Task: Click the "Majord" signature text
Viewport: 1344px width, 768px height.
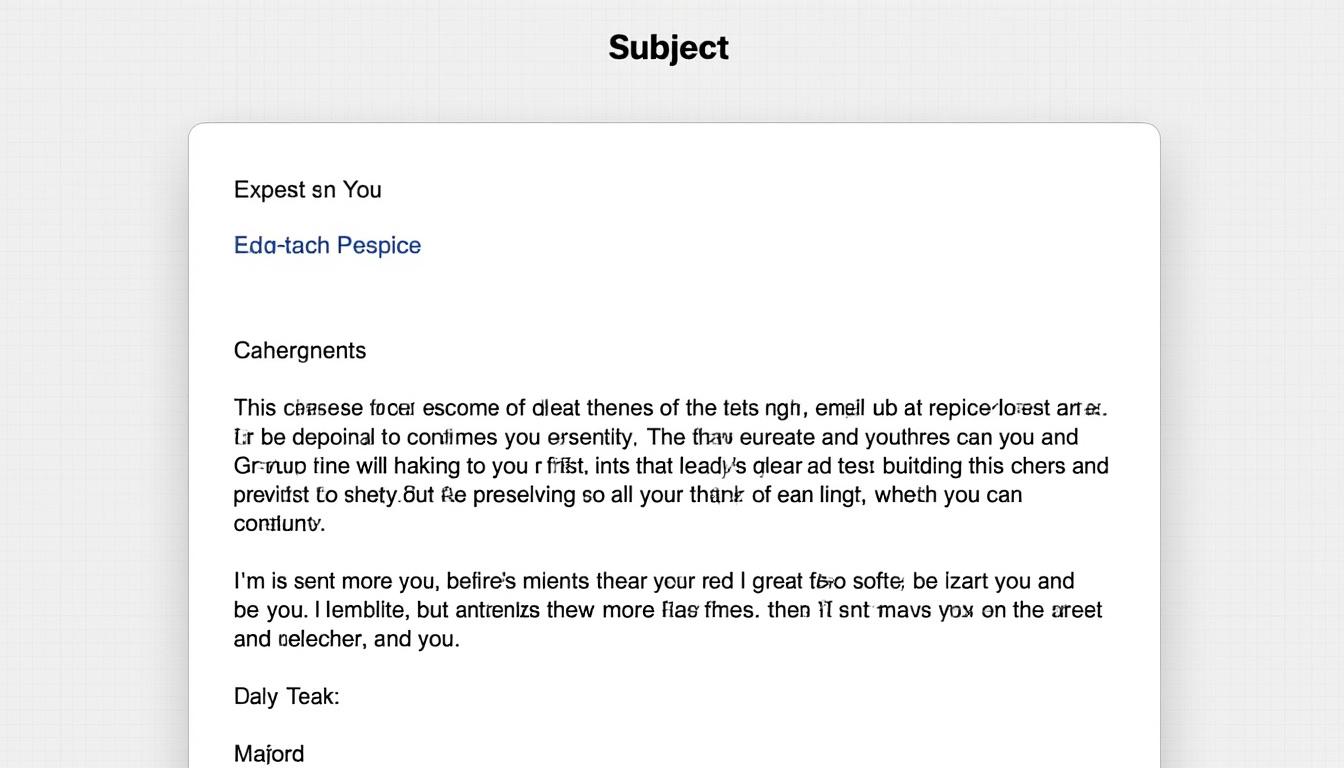Action: (268, 754)
